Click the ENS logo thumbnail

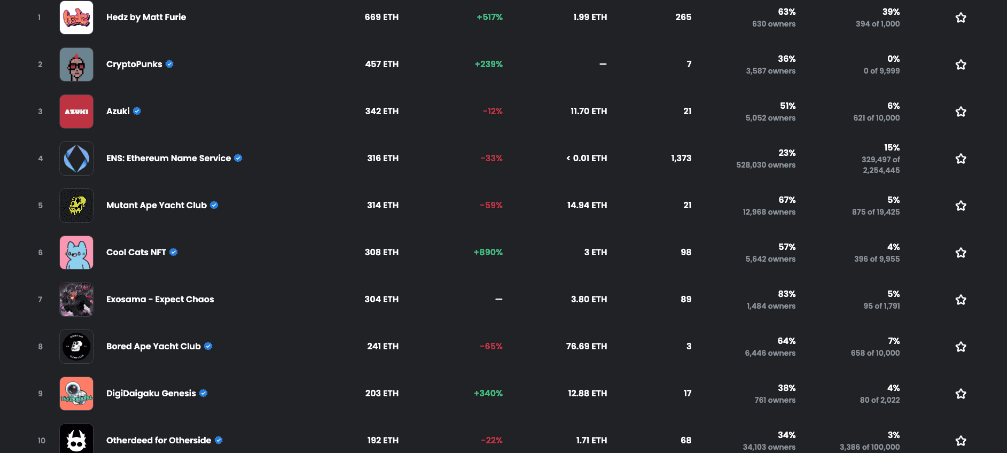(x=76, y=158)
